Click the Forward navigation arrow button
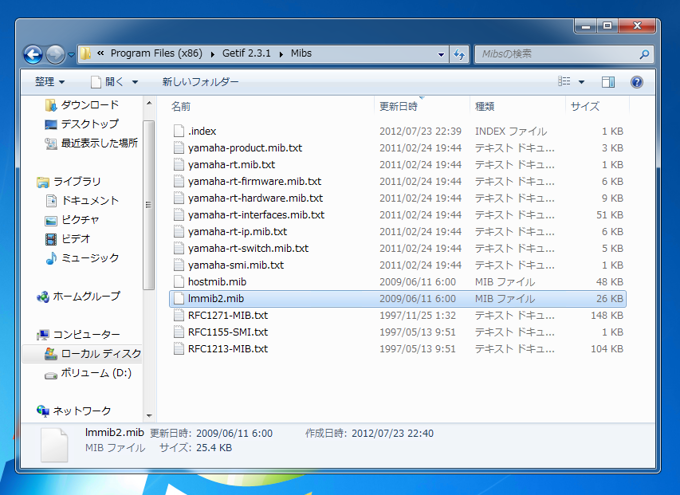Screen dimensions: 680x495 55,54
